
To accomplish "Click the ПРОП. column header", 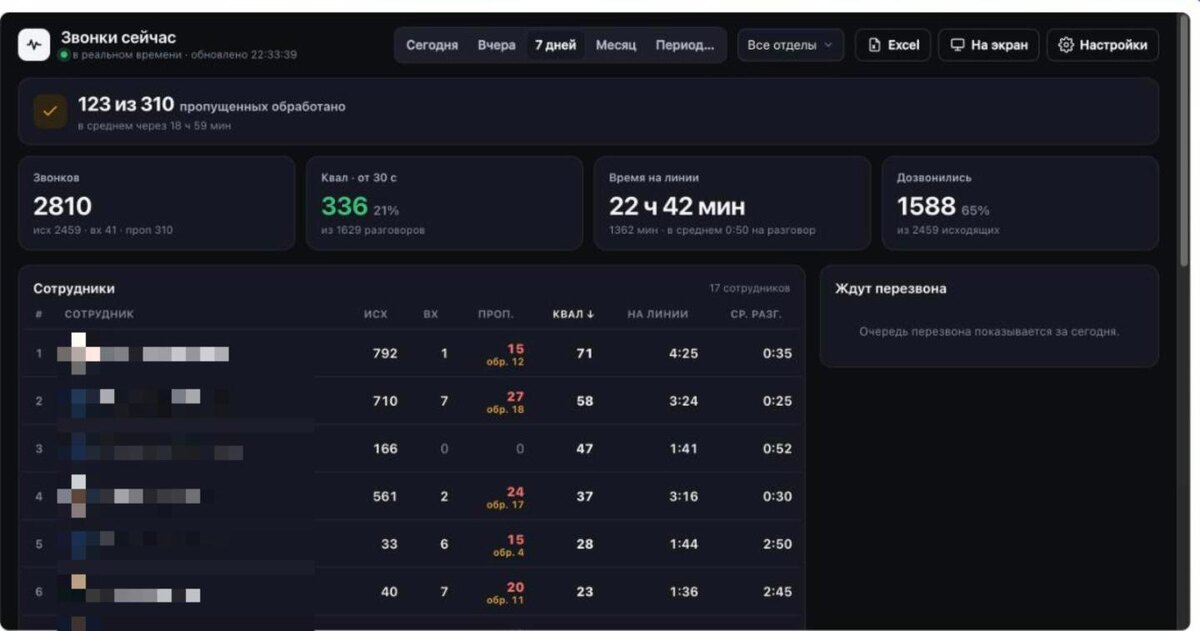I will pyautogui.click(x=496, y=314).
